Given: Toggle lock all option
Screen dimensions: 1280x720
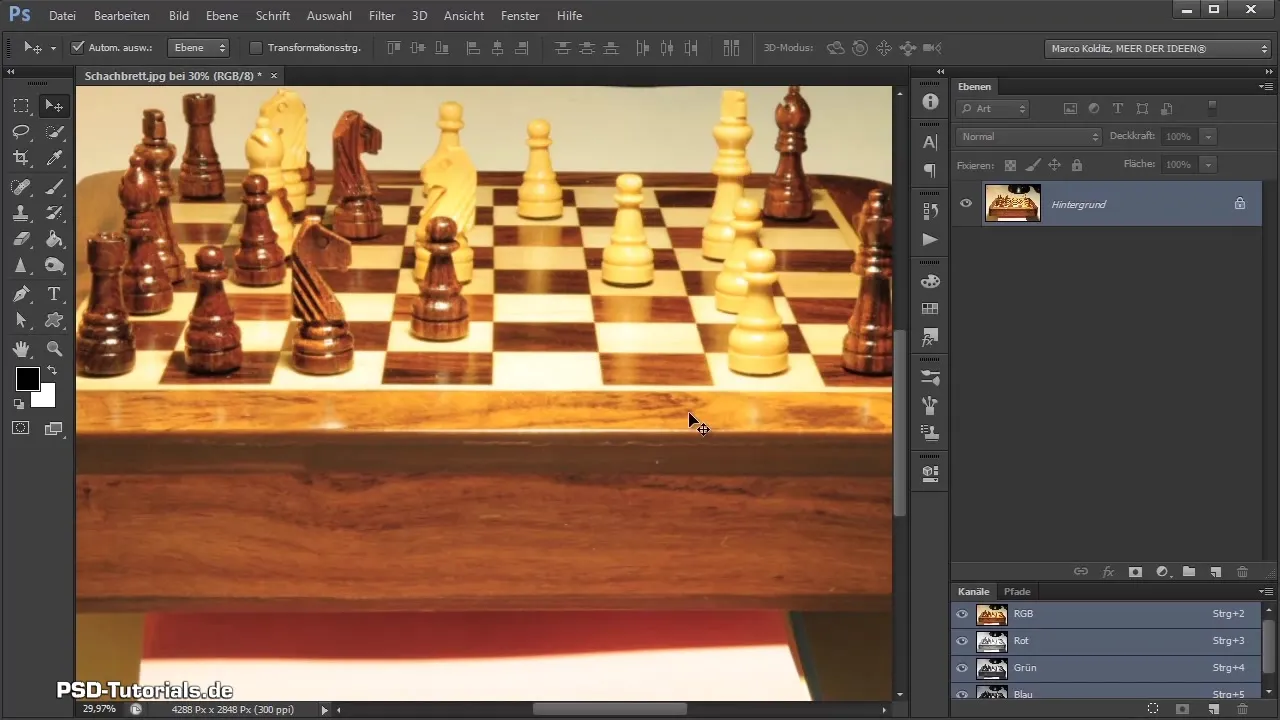Looking at the screenshot, I should [1076, 165].
